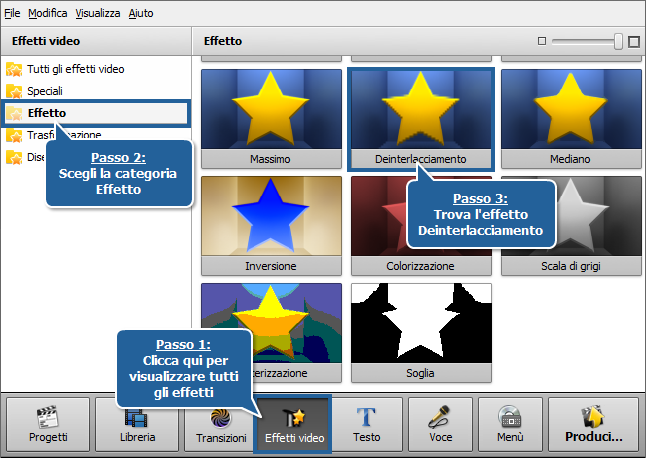
Task: Open the Visualizza menu
Action: pos(98,13)
